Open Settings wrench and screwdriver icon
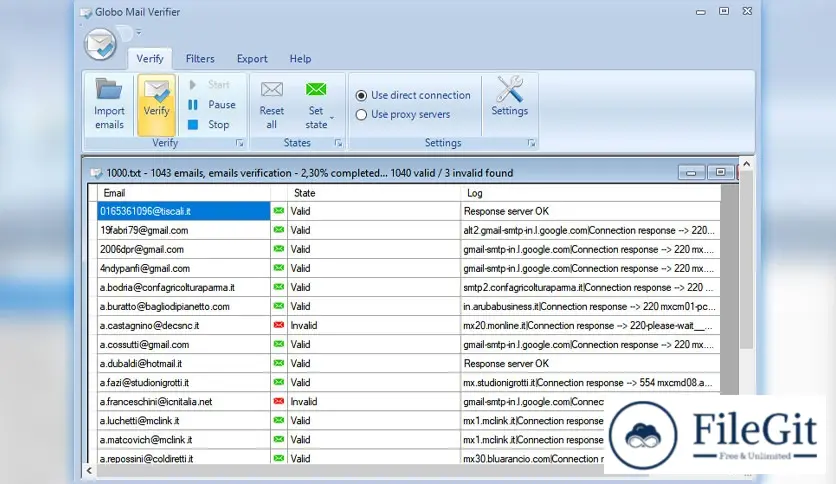Viewport: 836px width, 484px height. [509, 88]
